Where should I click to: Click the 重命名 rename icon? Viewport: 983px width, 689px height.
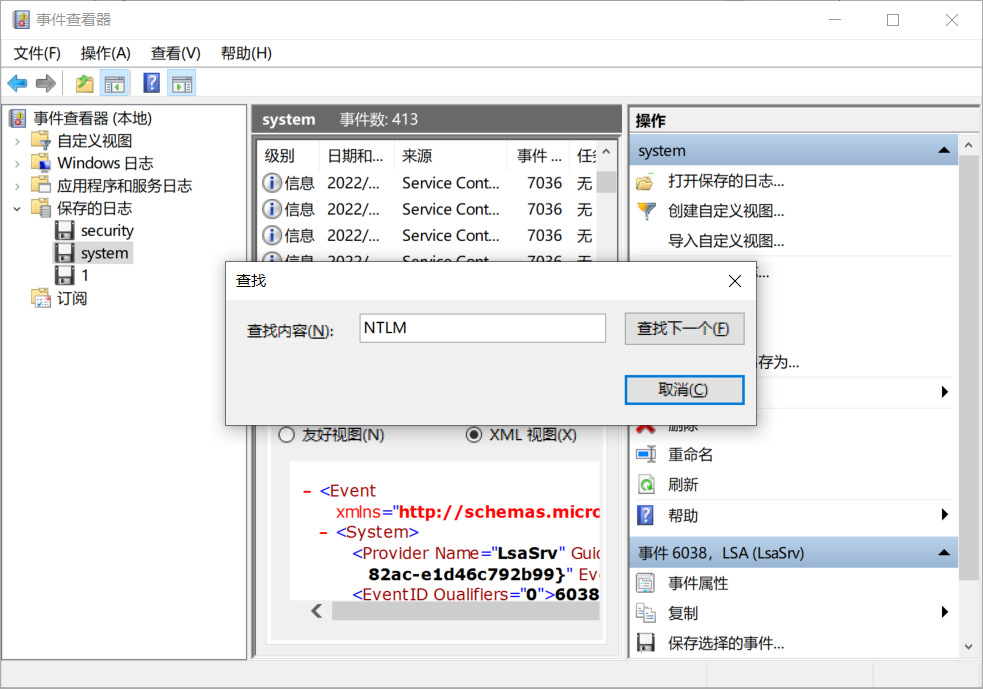pos(647,455)
